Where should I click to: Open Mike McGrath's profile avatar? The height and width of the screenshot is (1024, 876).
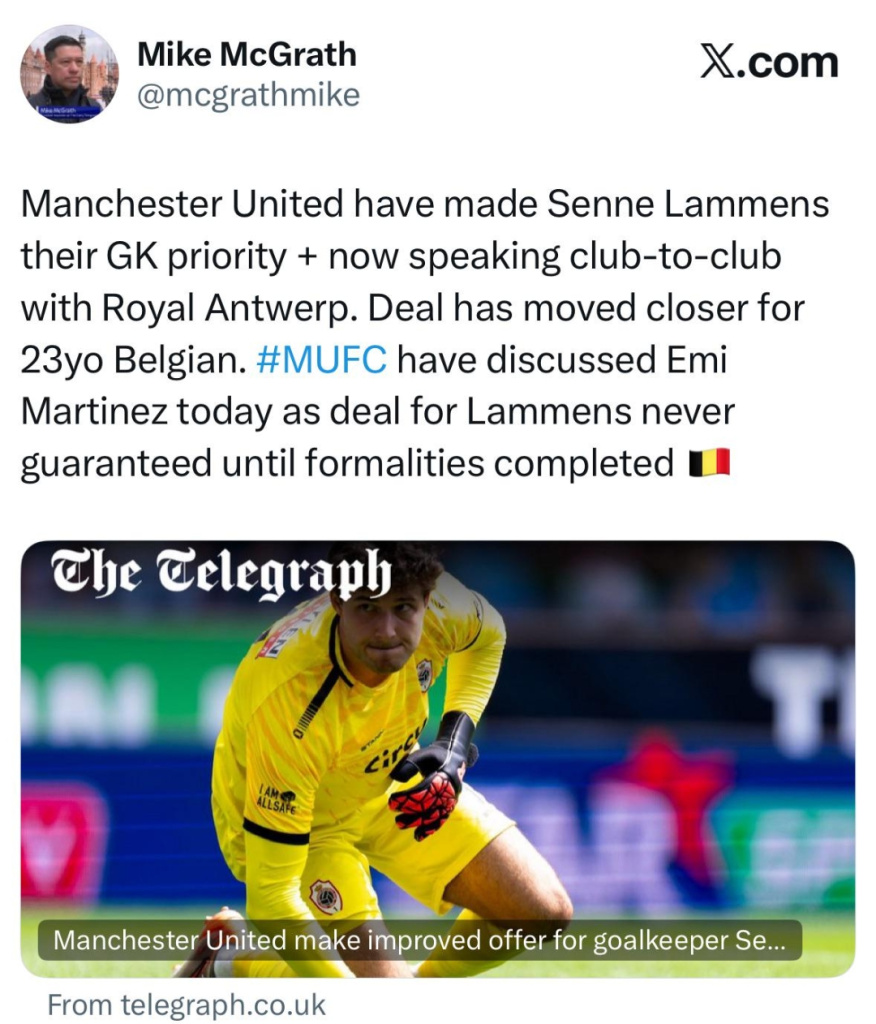(69, 74)
